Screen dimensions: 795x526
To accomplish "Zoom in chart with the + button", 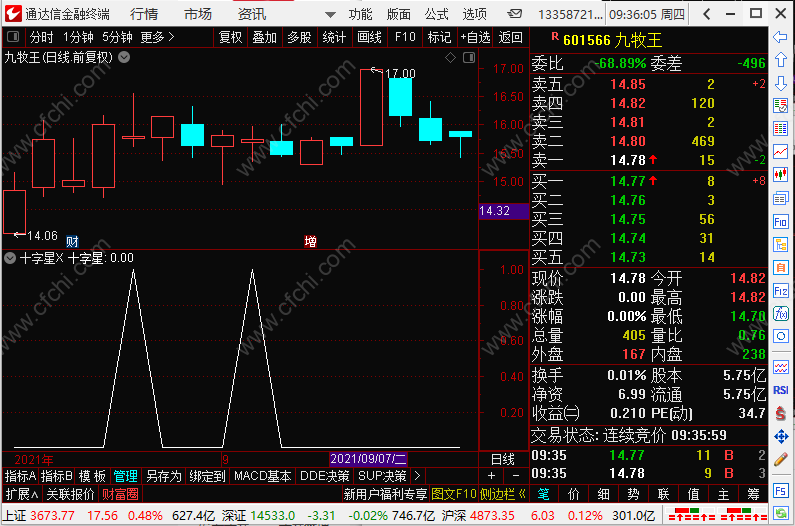I will (x=491, y=476).
